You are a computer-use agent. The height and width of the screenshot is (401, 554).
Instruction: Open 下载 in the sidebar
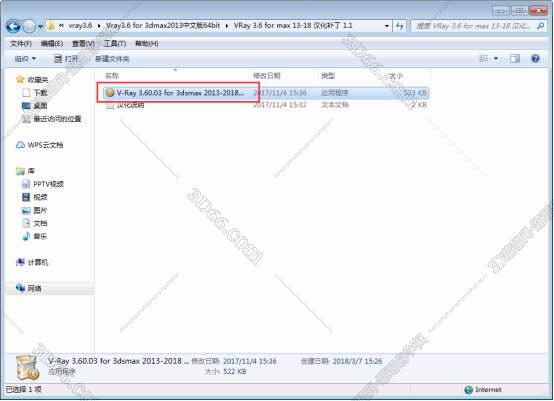click(40, 93)
